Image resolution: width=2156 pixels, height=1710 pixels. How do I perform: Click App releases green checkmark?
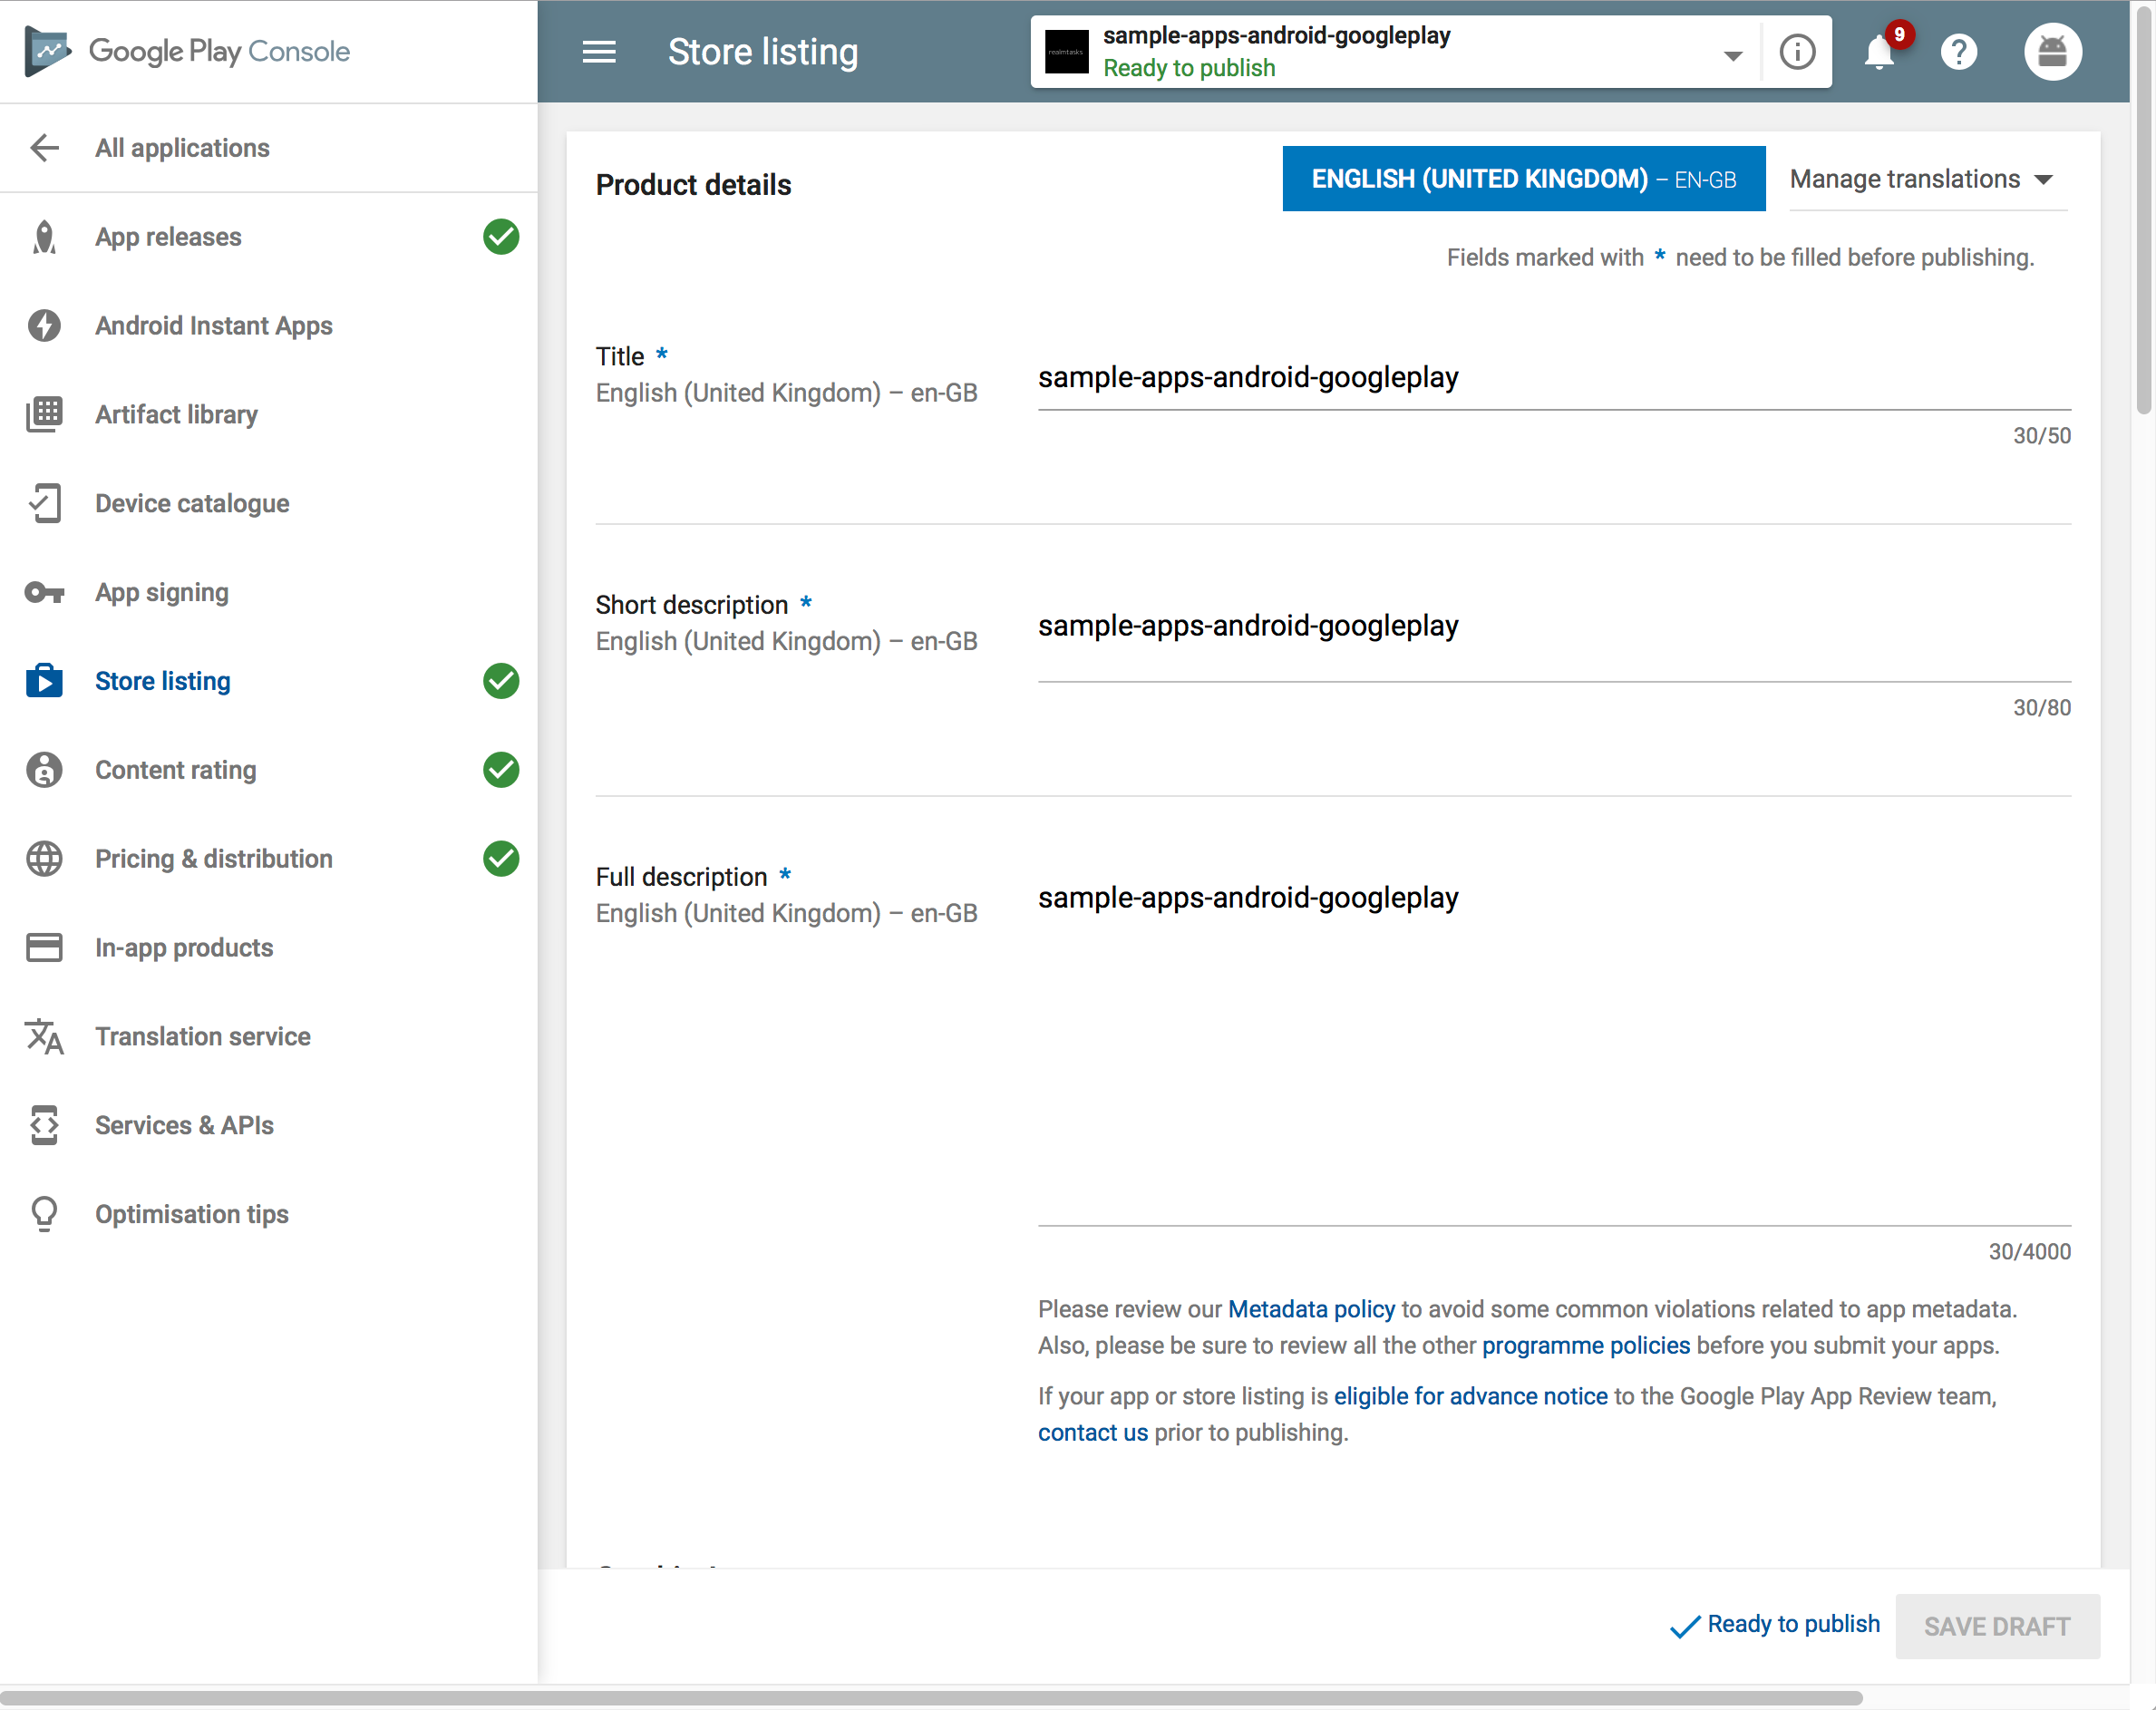(x=501, y=237)
